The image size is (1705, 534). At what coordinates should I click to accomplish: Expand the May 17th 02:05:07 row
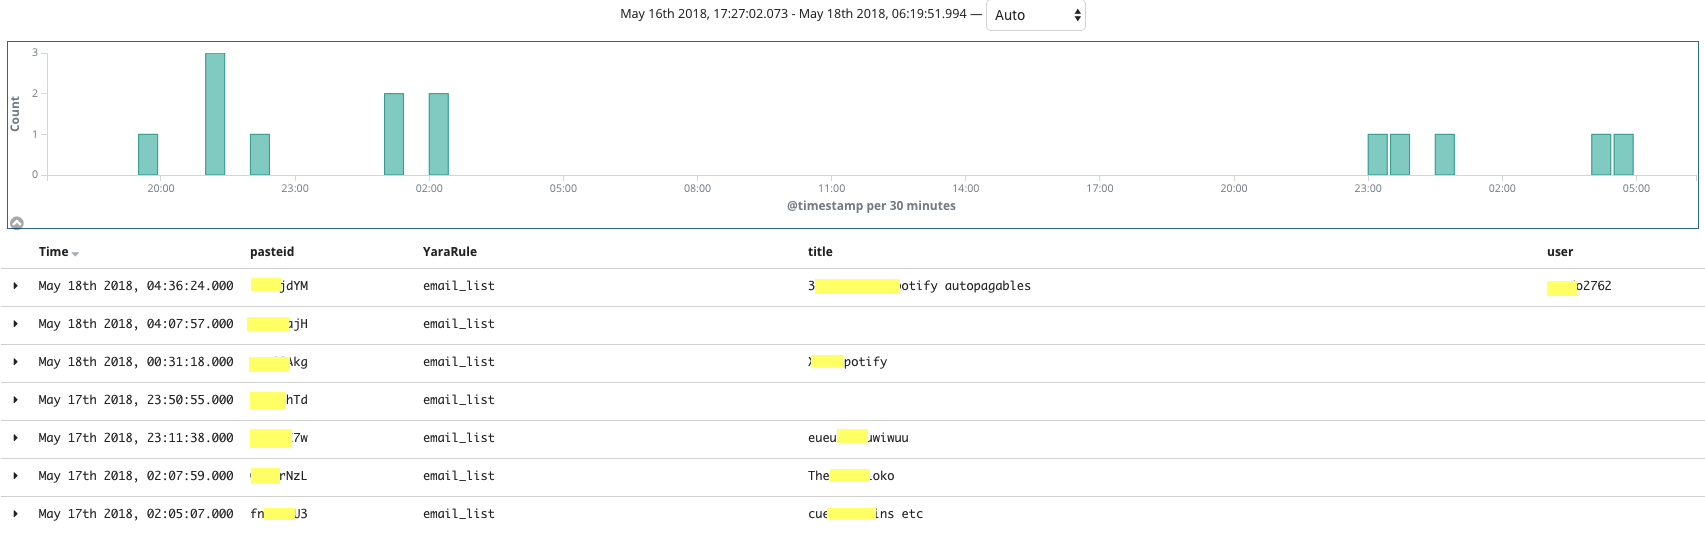[x=16, y=514]
